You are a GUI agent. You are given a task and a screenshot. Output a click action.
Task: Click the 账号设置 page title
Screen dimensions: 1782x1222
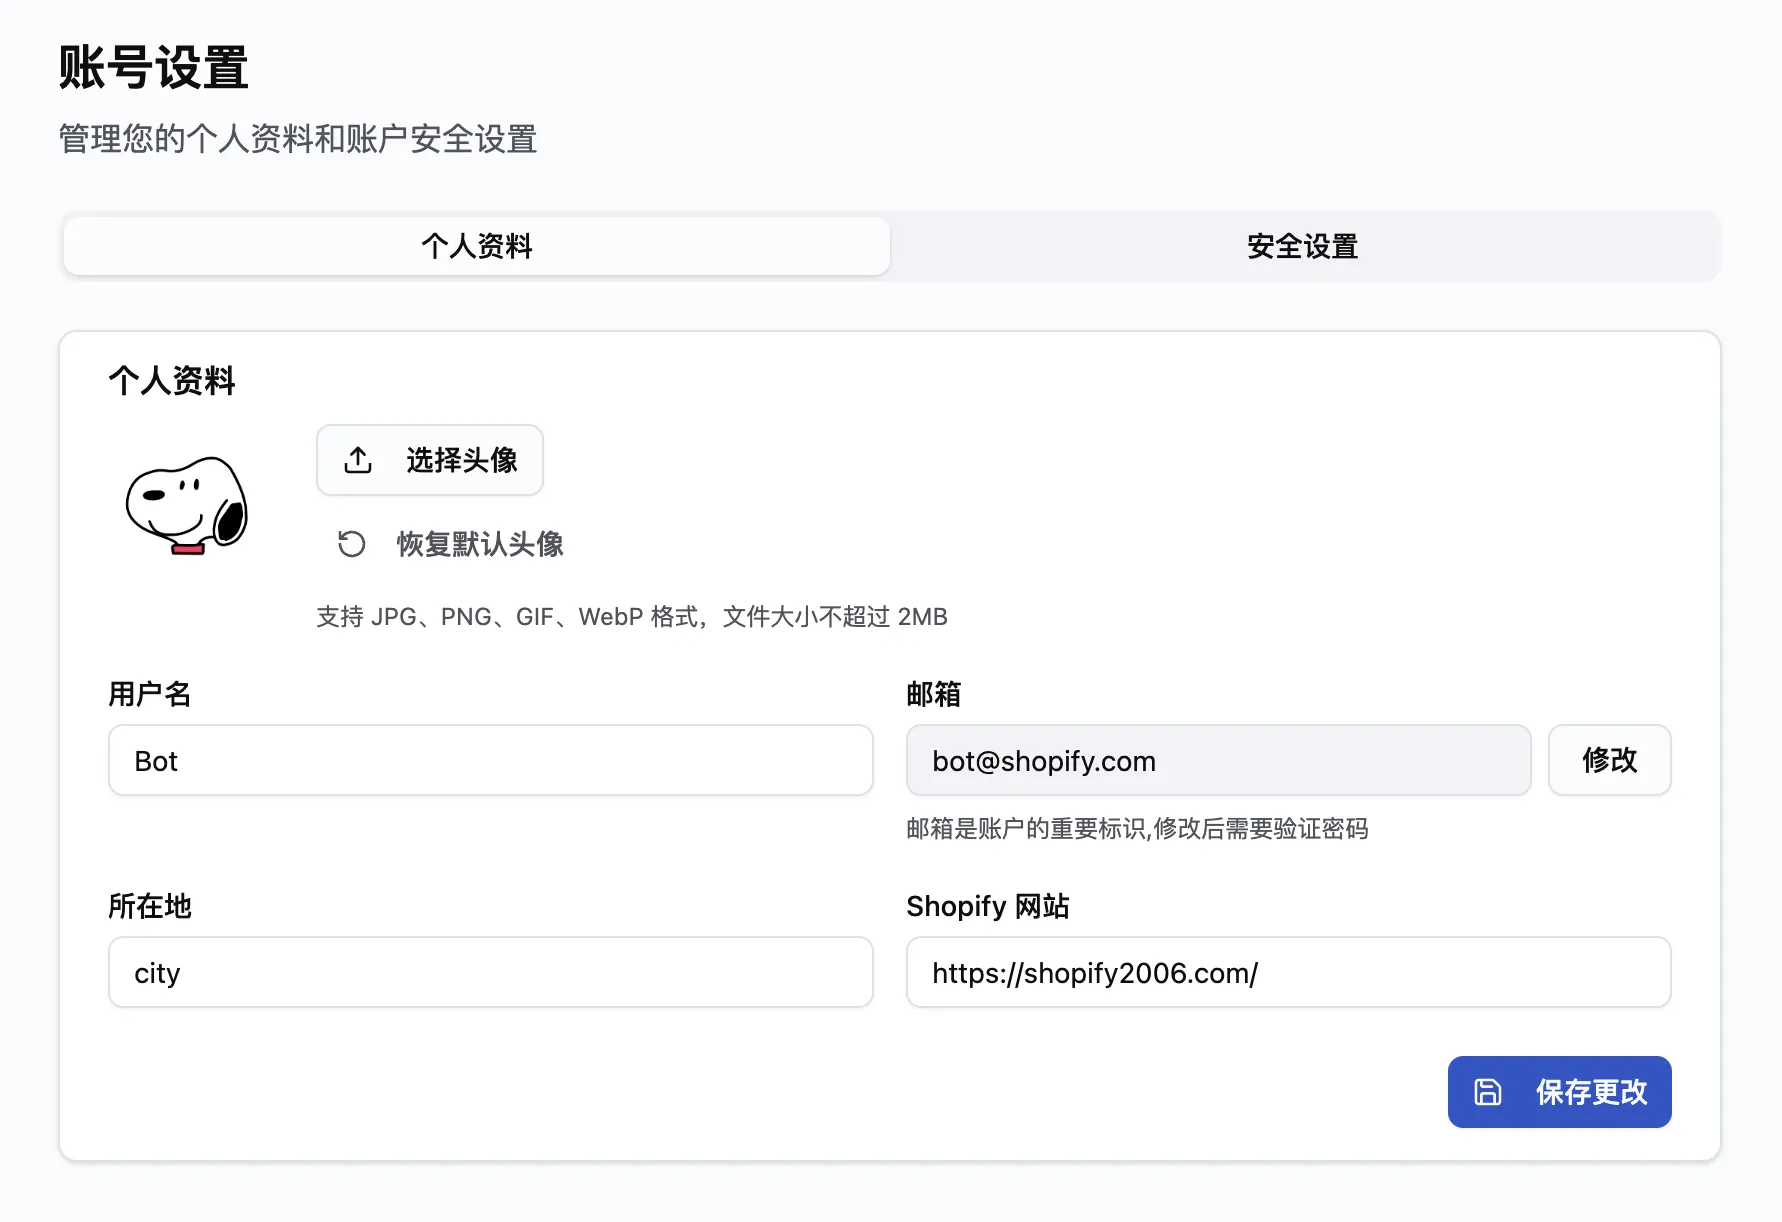(x=153, y=67)
